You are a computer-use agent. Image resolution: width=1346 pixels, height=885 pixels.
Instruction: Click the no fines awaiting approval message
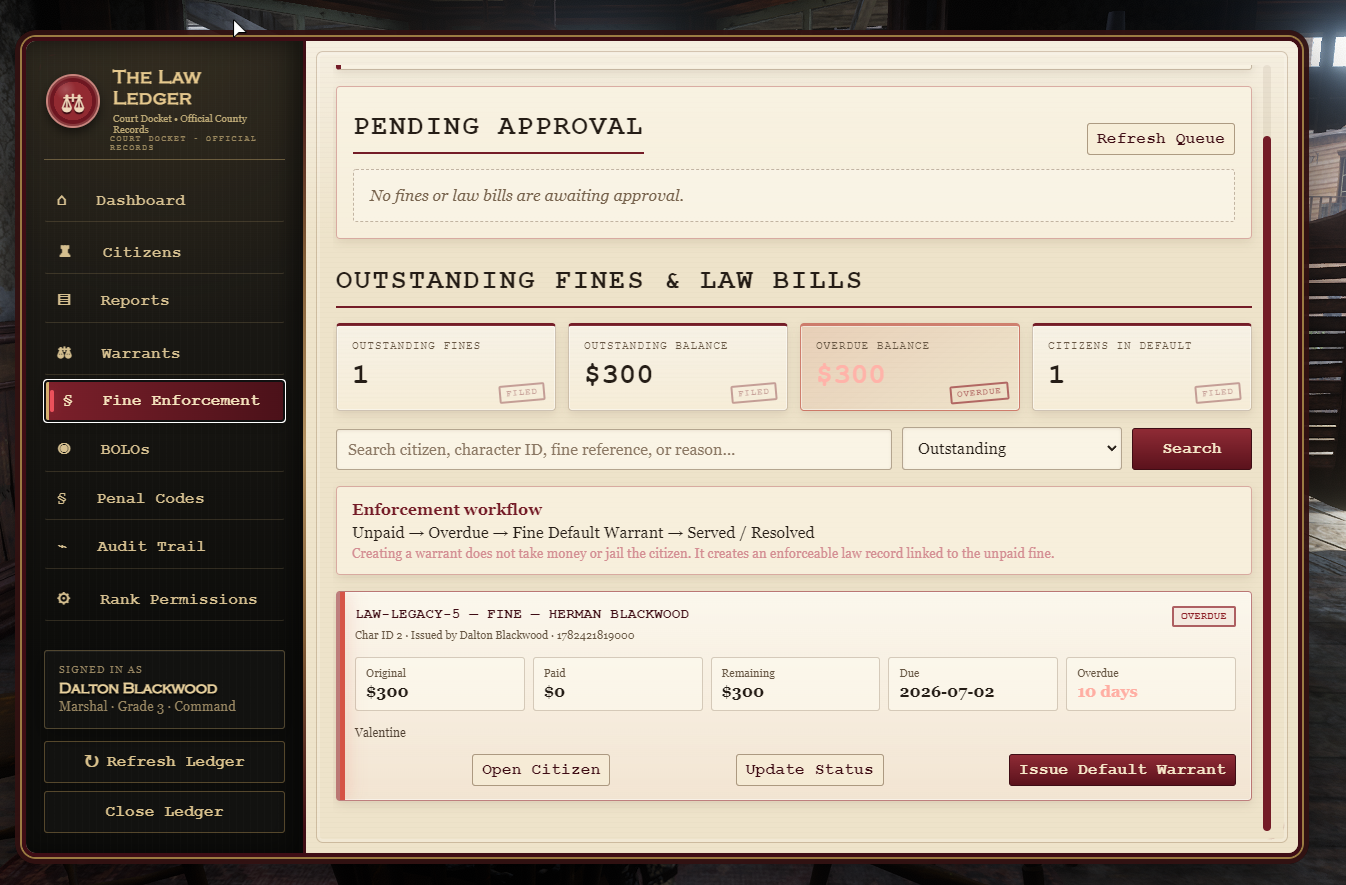(x=527, y=196)
